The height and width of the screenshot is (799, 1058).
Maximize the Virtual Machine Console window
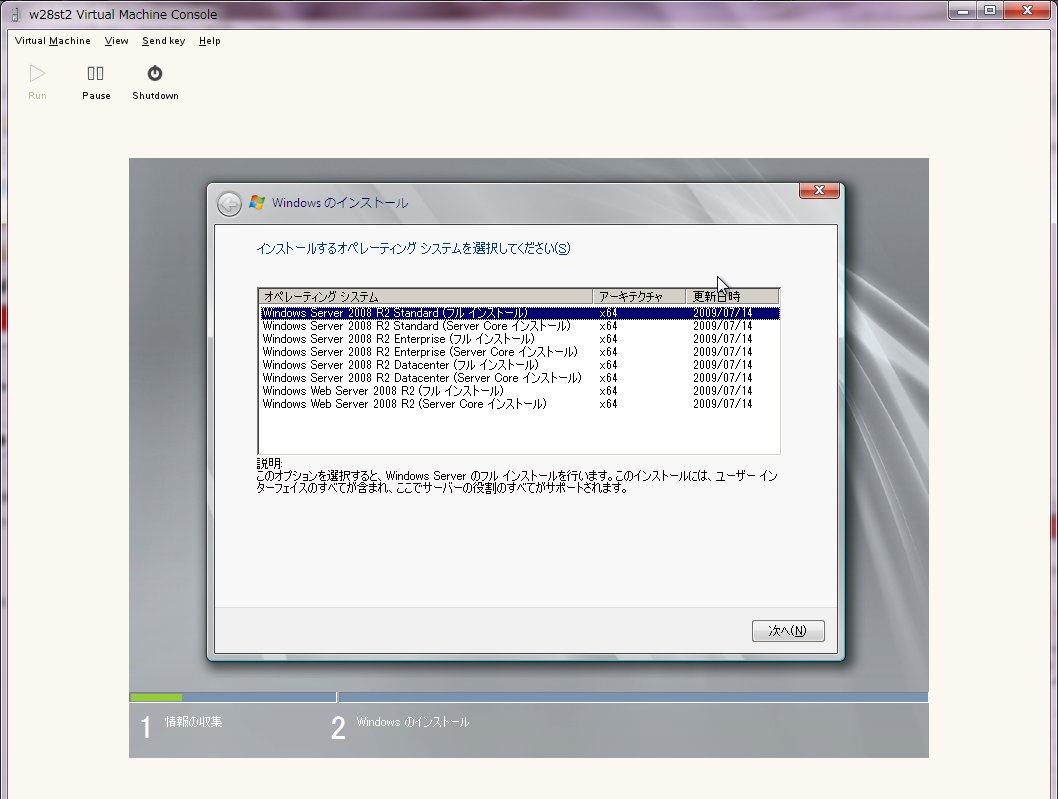pos(990,10)
